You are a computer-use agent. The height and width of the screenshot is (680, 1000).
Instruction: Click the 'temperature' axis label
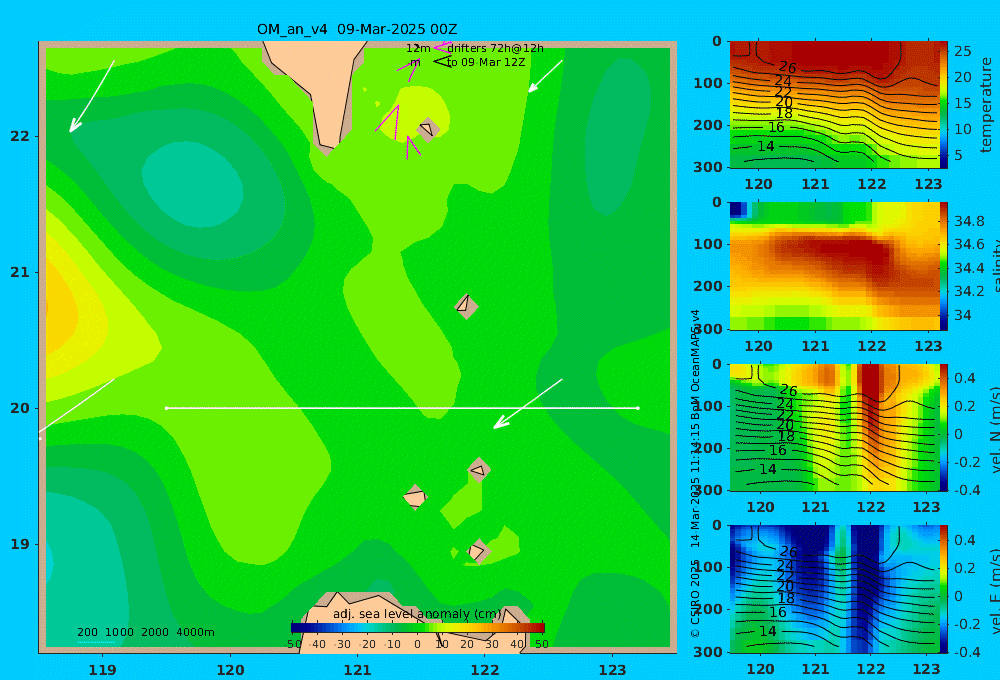point(987,105)
